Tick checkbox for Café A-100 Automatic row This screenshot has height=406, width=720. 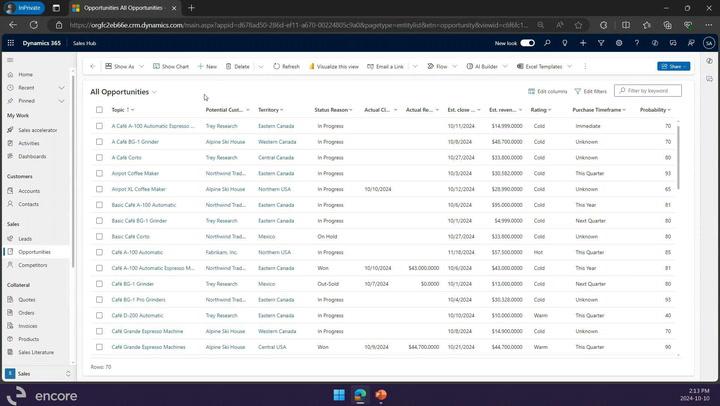(x=99, y=252)
